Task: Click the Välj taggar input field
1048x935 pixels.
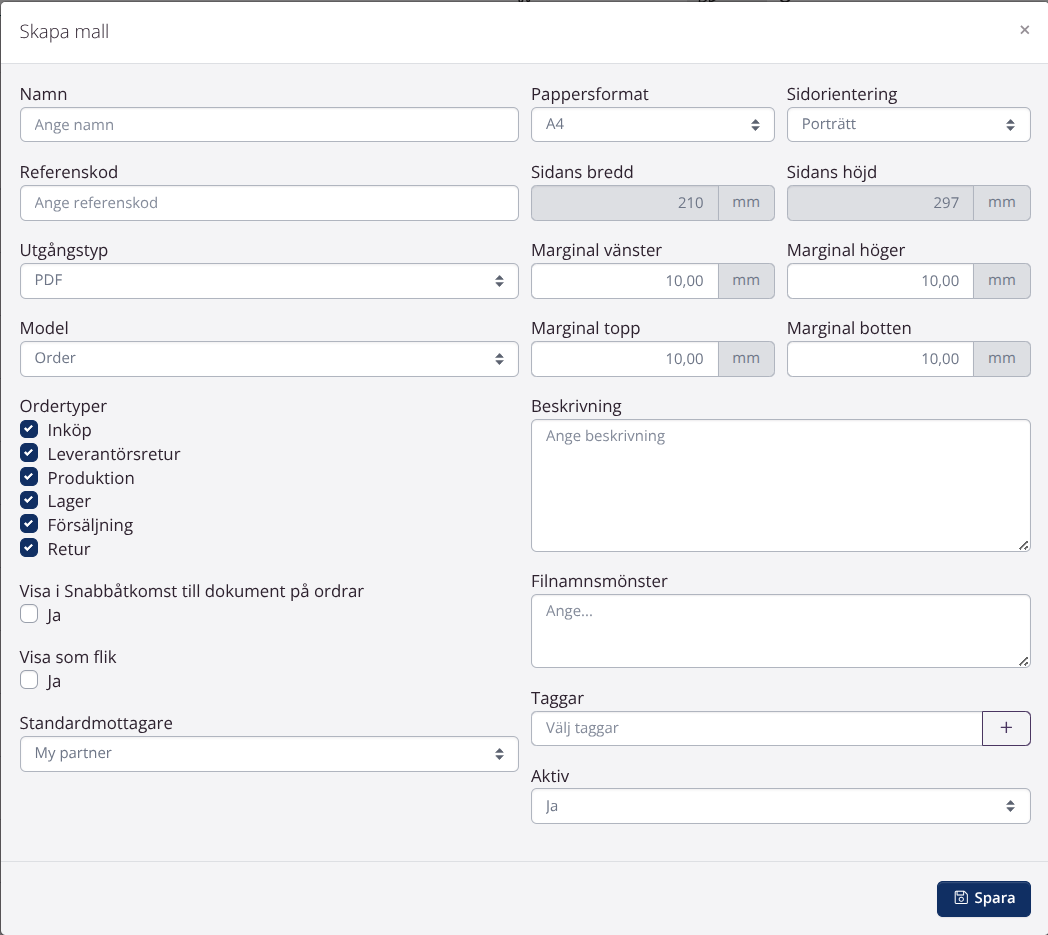Action: click(x=756, y=729)
